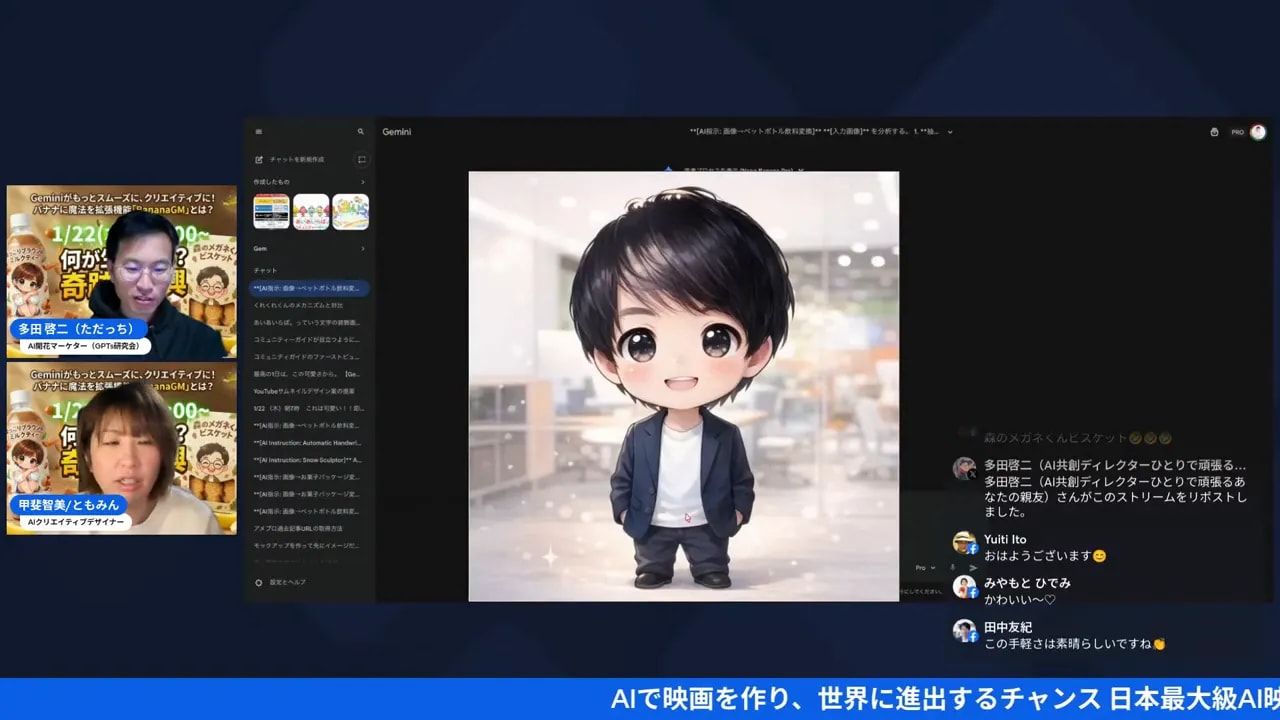Open the chat title dropdown arrow
The height and width of the screenshot is (720, 1280).
[950, 132]
